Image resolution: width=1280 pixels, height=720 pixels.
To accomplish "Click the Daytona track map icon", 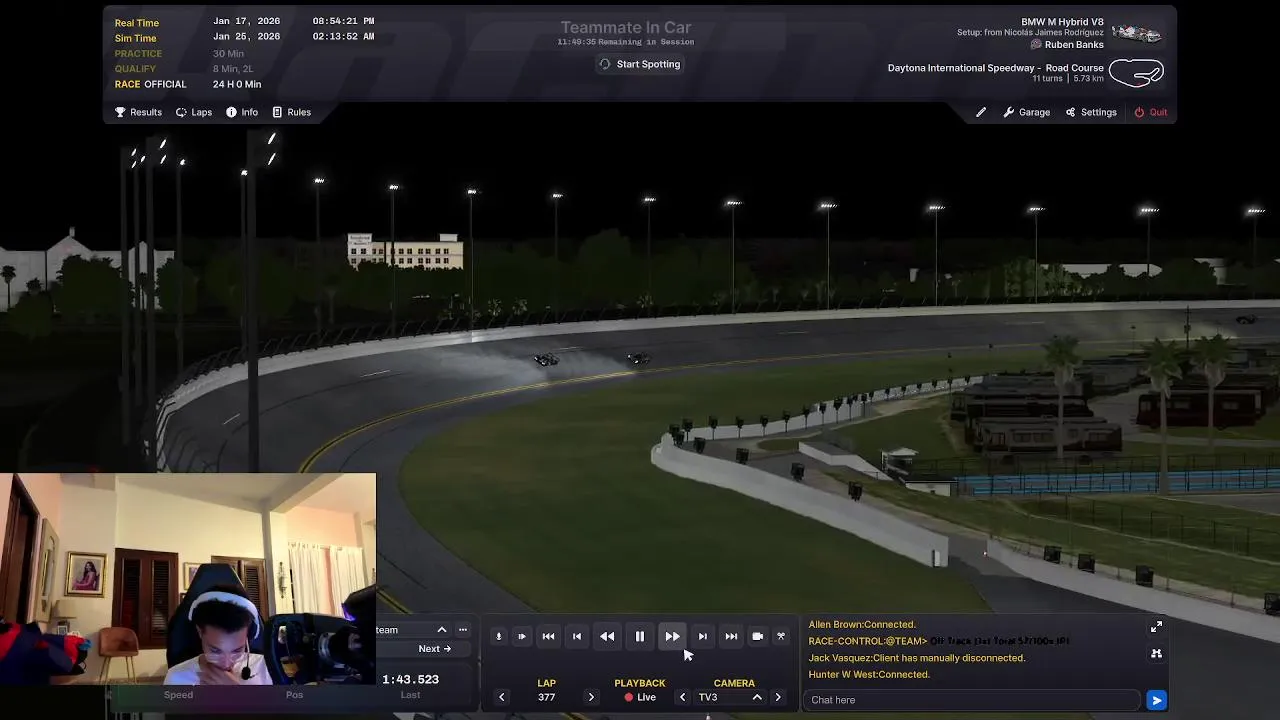I will tap(1136, 73).
